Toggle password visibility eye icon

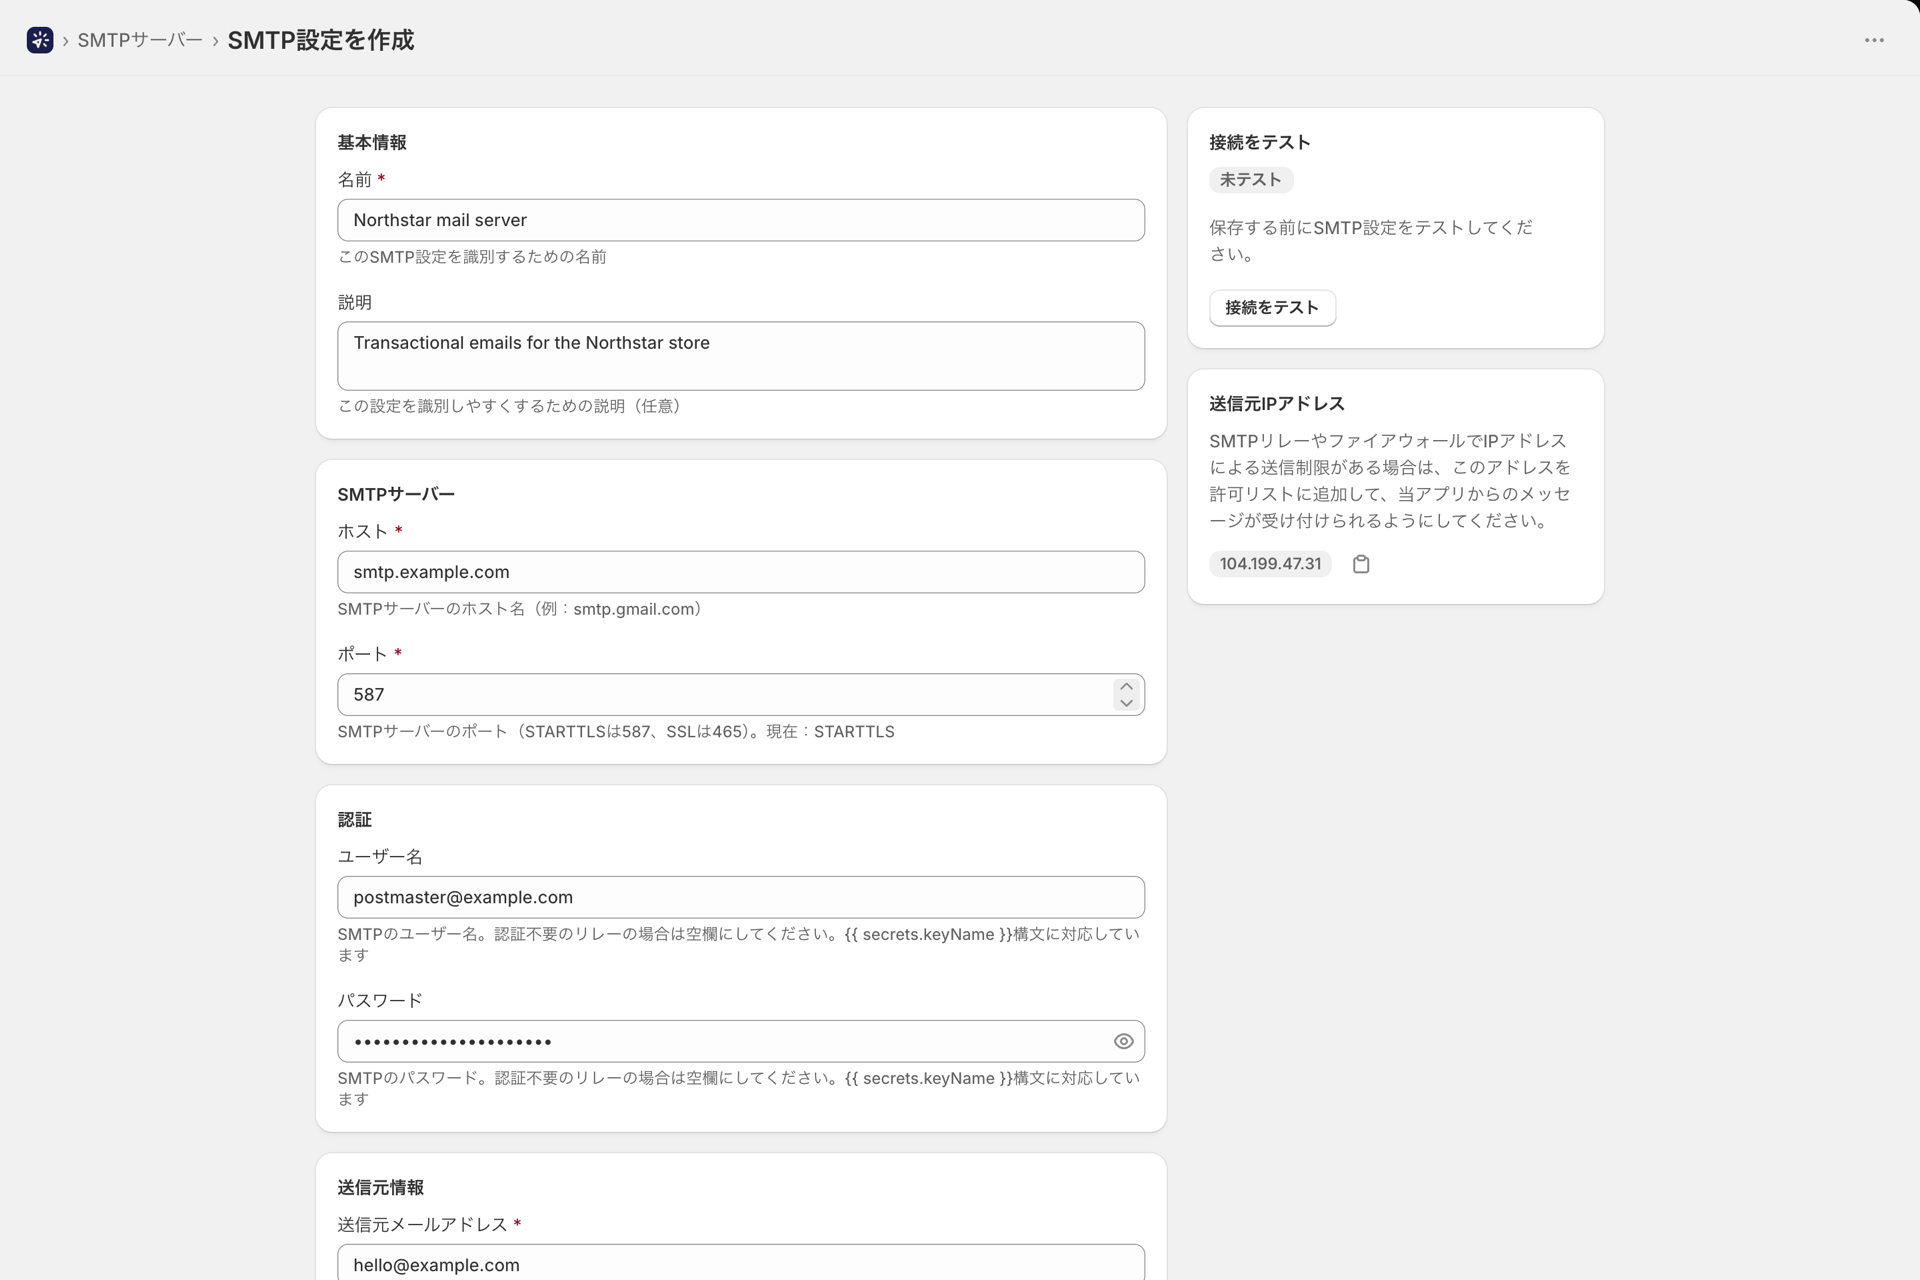point(1123,1041)
